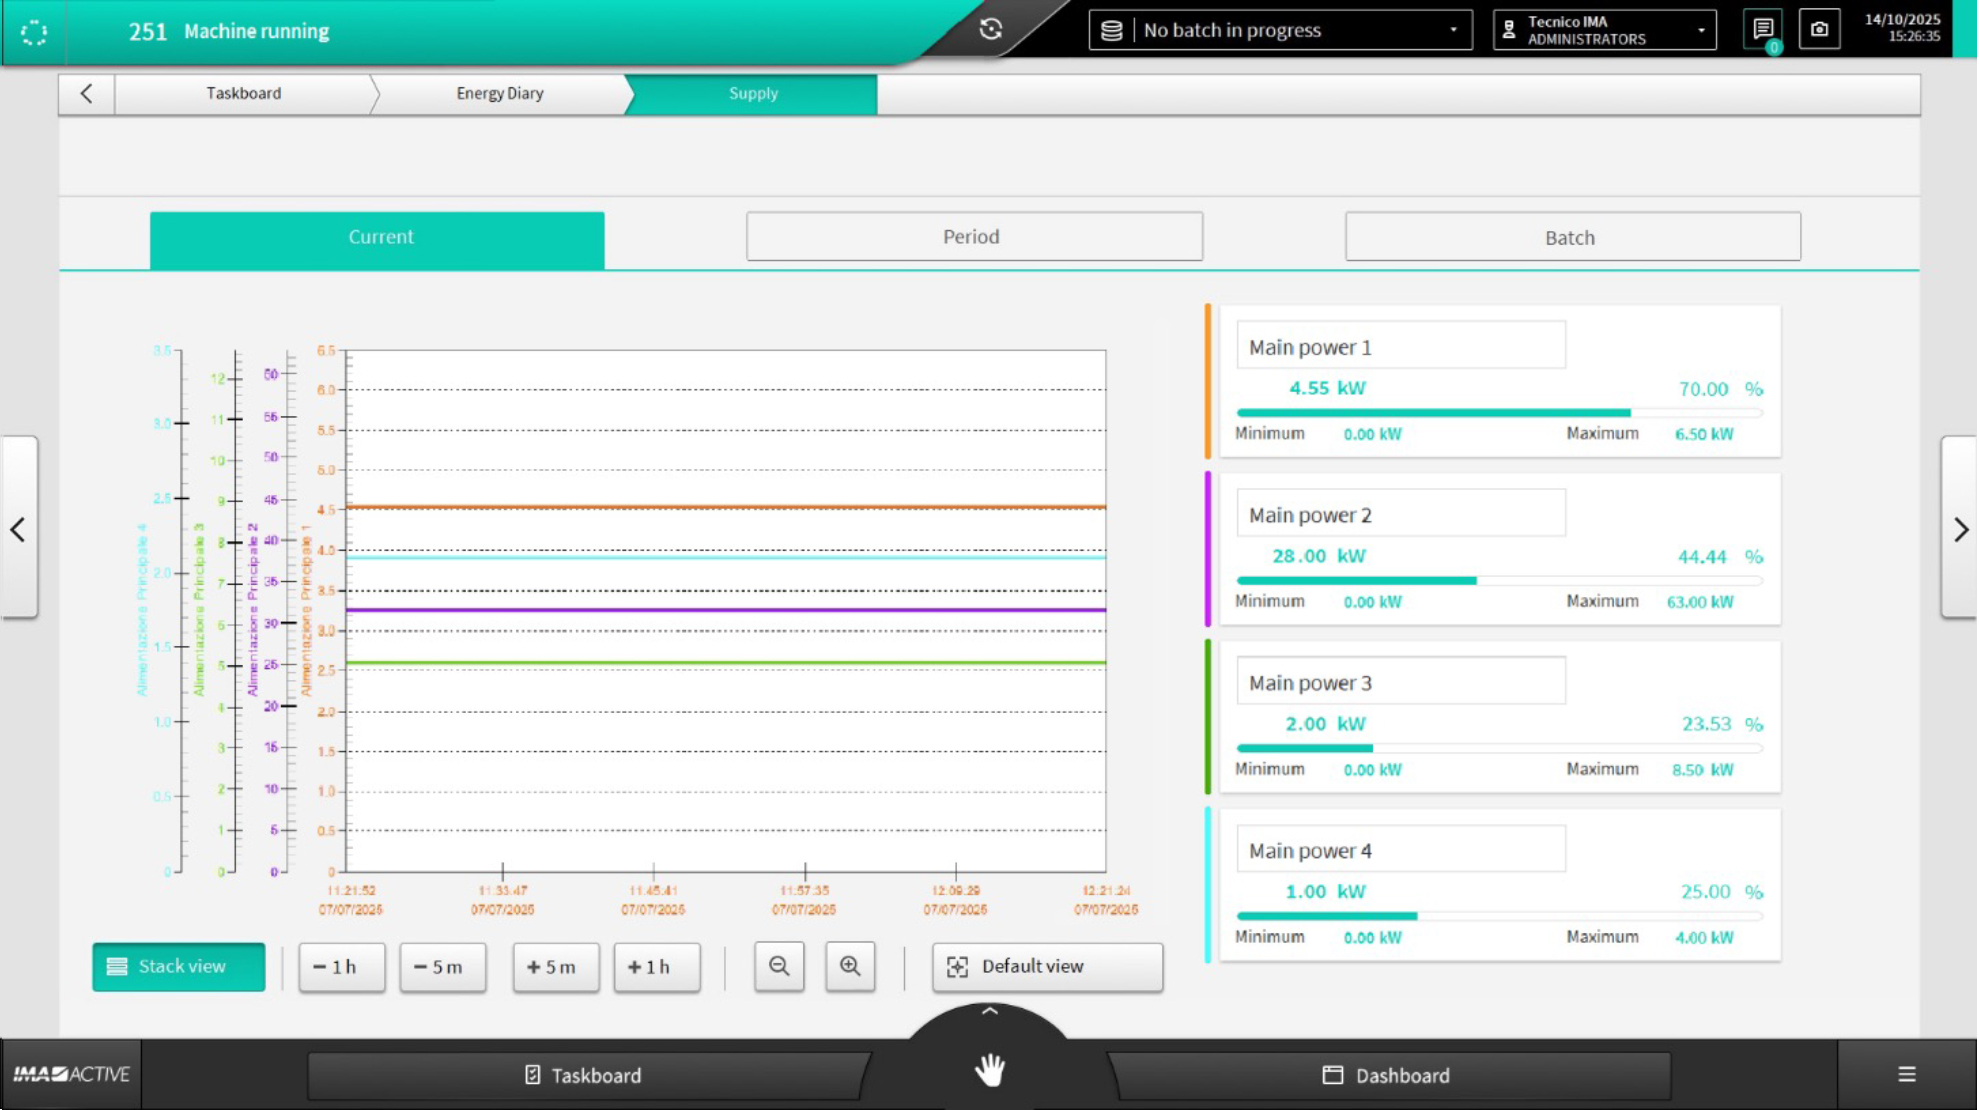Click the Main power 3 name field
1979x1110 pixels.
(1401, 682)
